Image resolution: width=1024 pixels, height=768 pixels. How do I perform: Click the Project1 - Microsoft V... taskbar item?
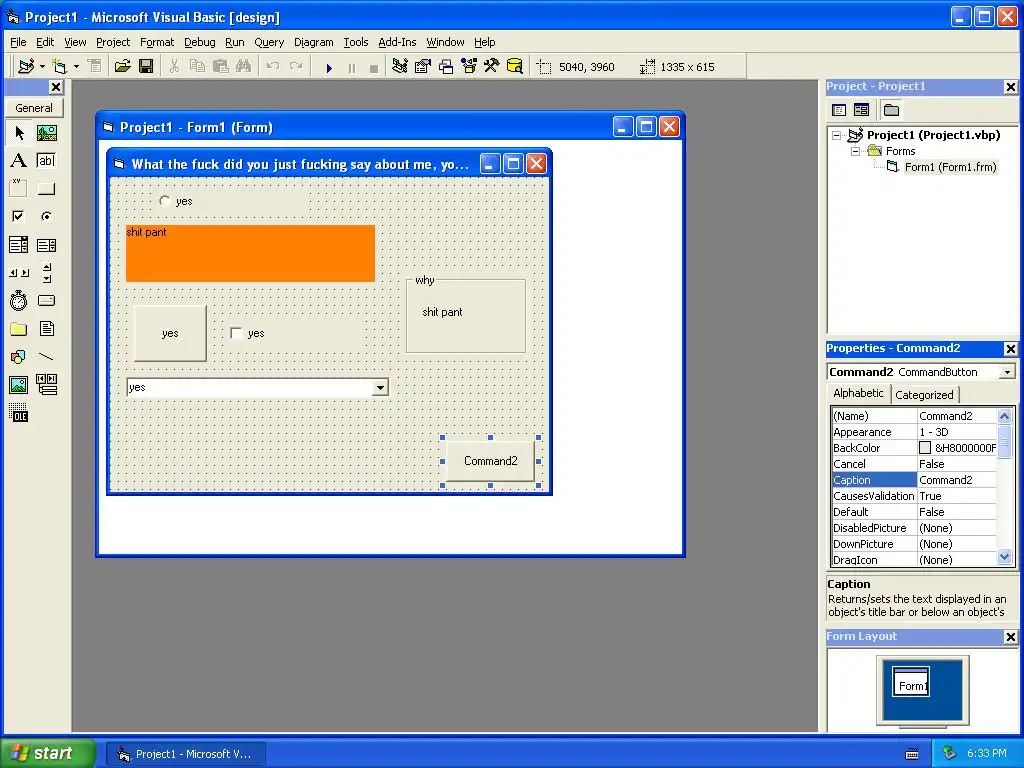[x=185, y=754]
